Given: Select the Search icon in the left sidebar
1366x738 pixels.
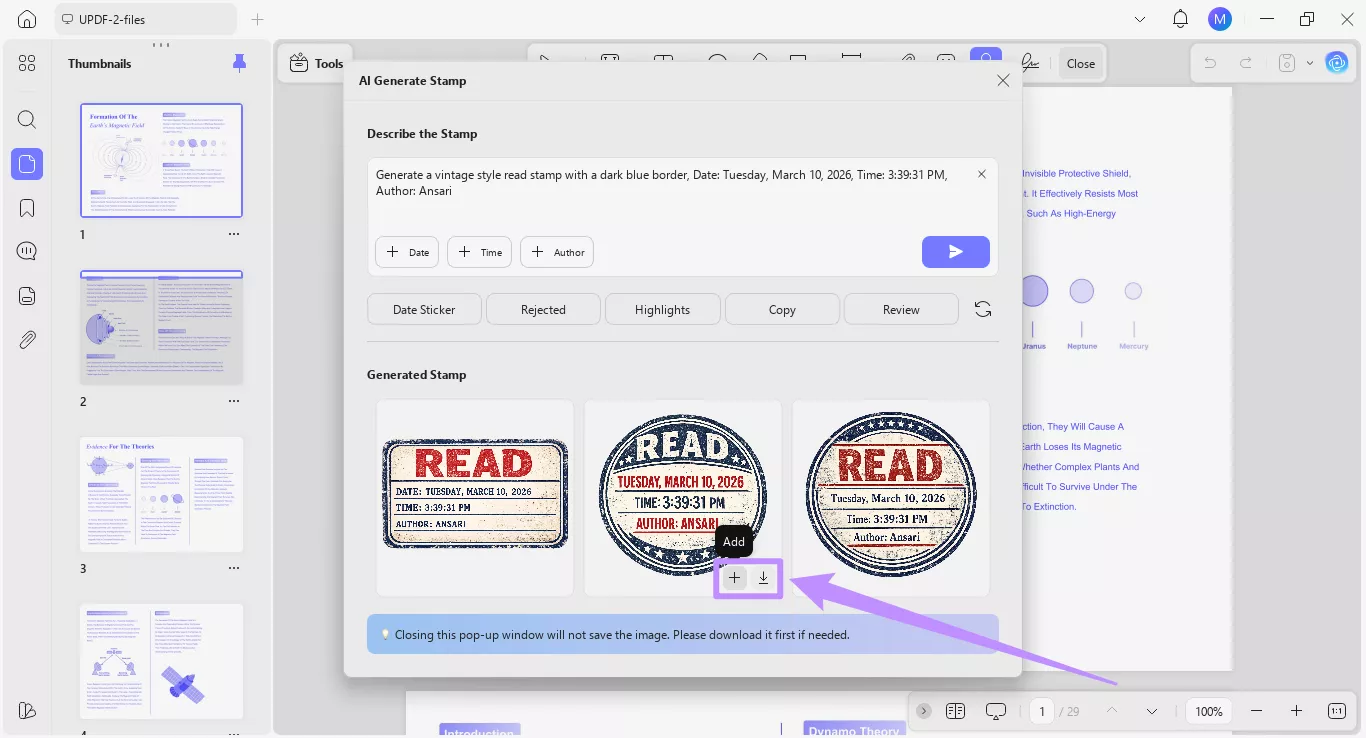Looking at the screenshot, I should [27, 119].
